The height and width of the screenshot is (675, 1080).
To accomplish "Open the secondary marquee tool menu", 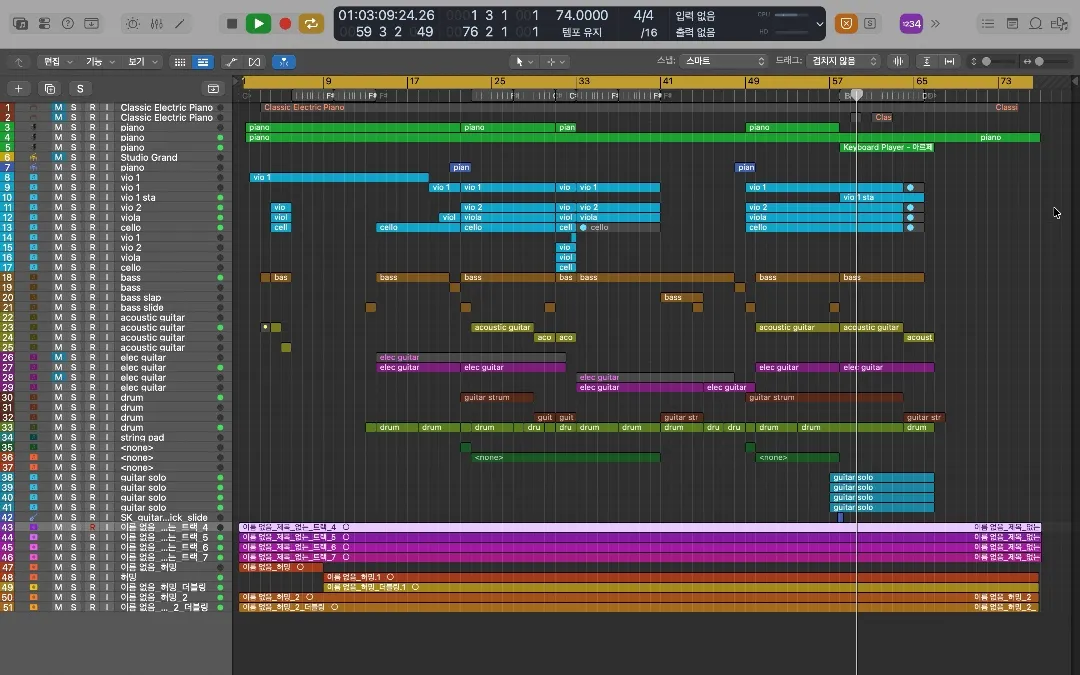I will pos(555,62).
